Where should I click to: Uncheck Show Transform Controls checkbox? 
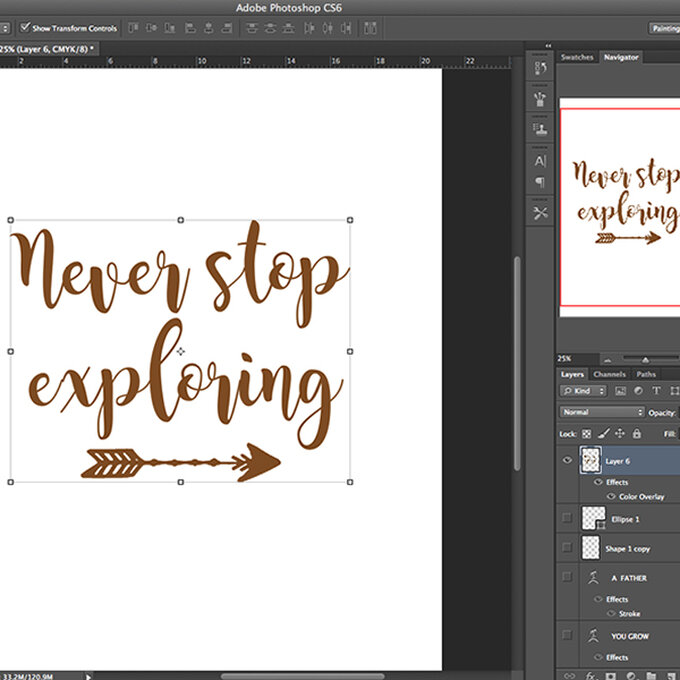coord(25,28)
